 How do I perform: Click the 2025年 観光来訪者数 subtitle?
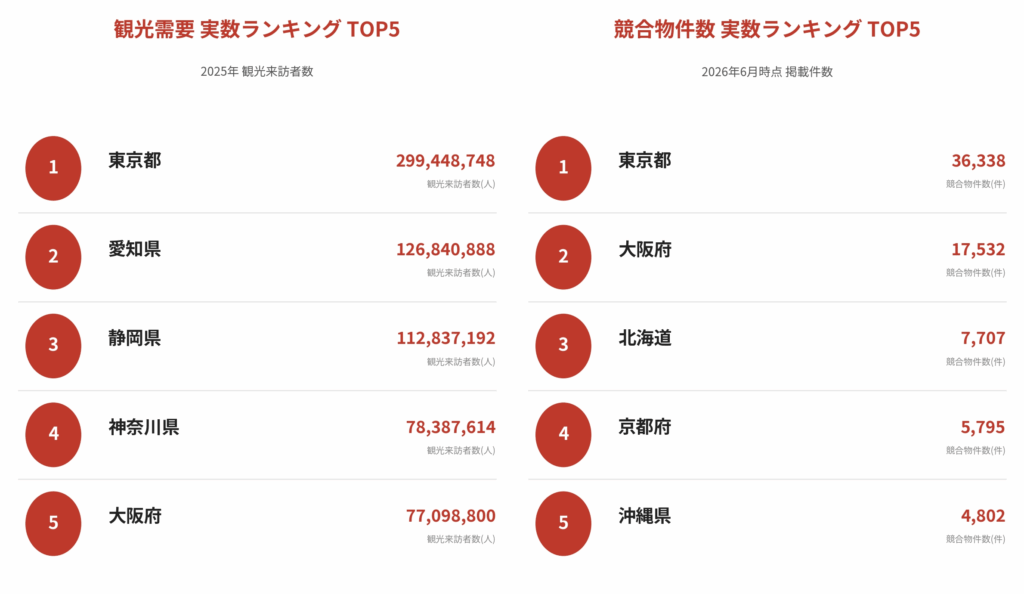[257, 72]
